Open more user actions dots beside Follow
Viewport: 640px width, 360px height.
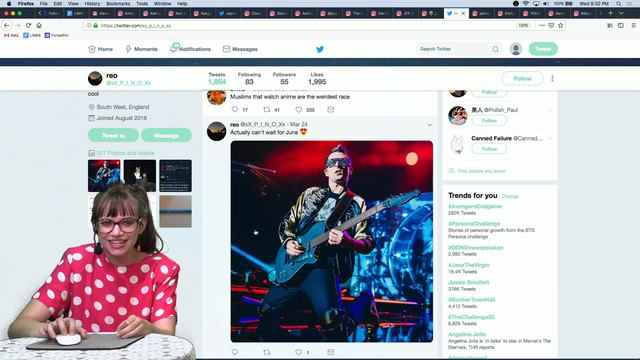coord(552,78)
